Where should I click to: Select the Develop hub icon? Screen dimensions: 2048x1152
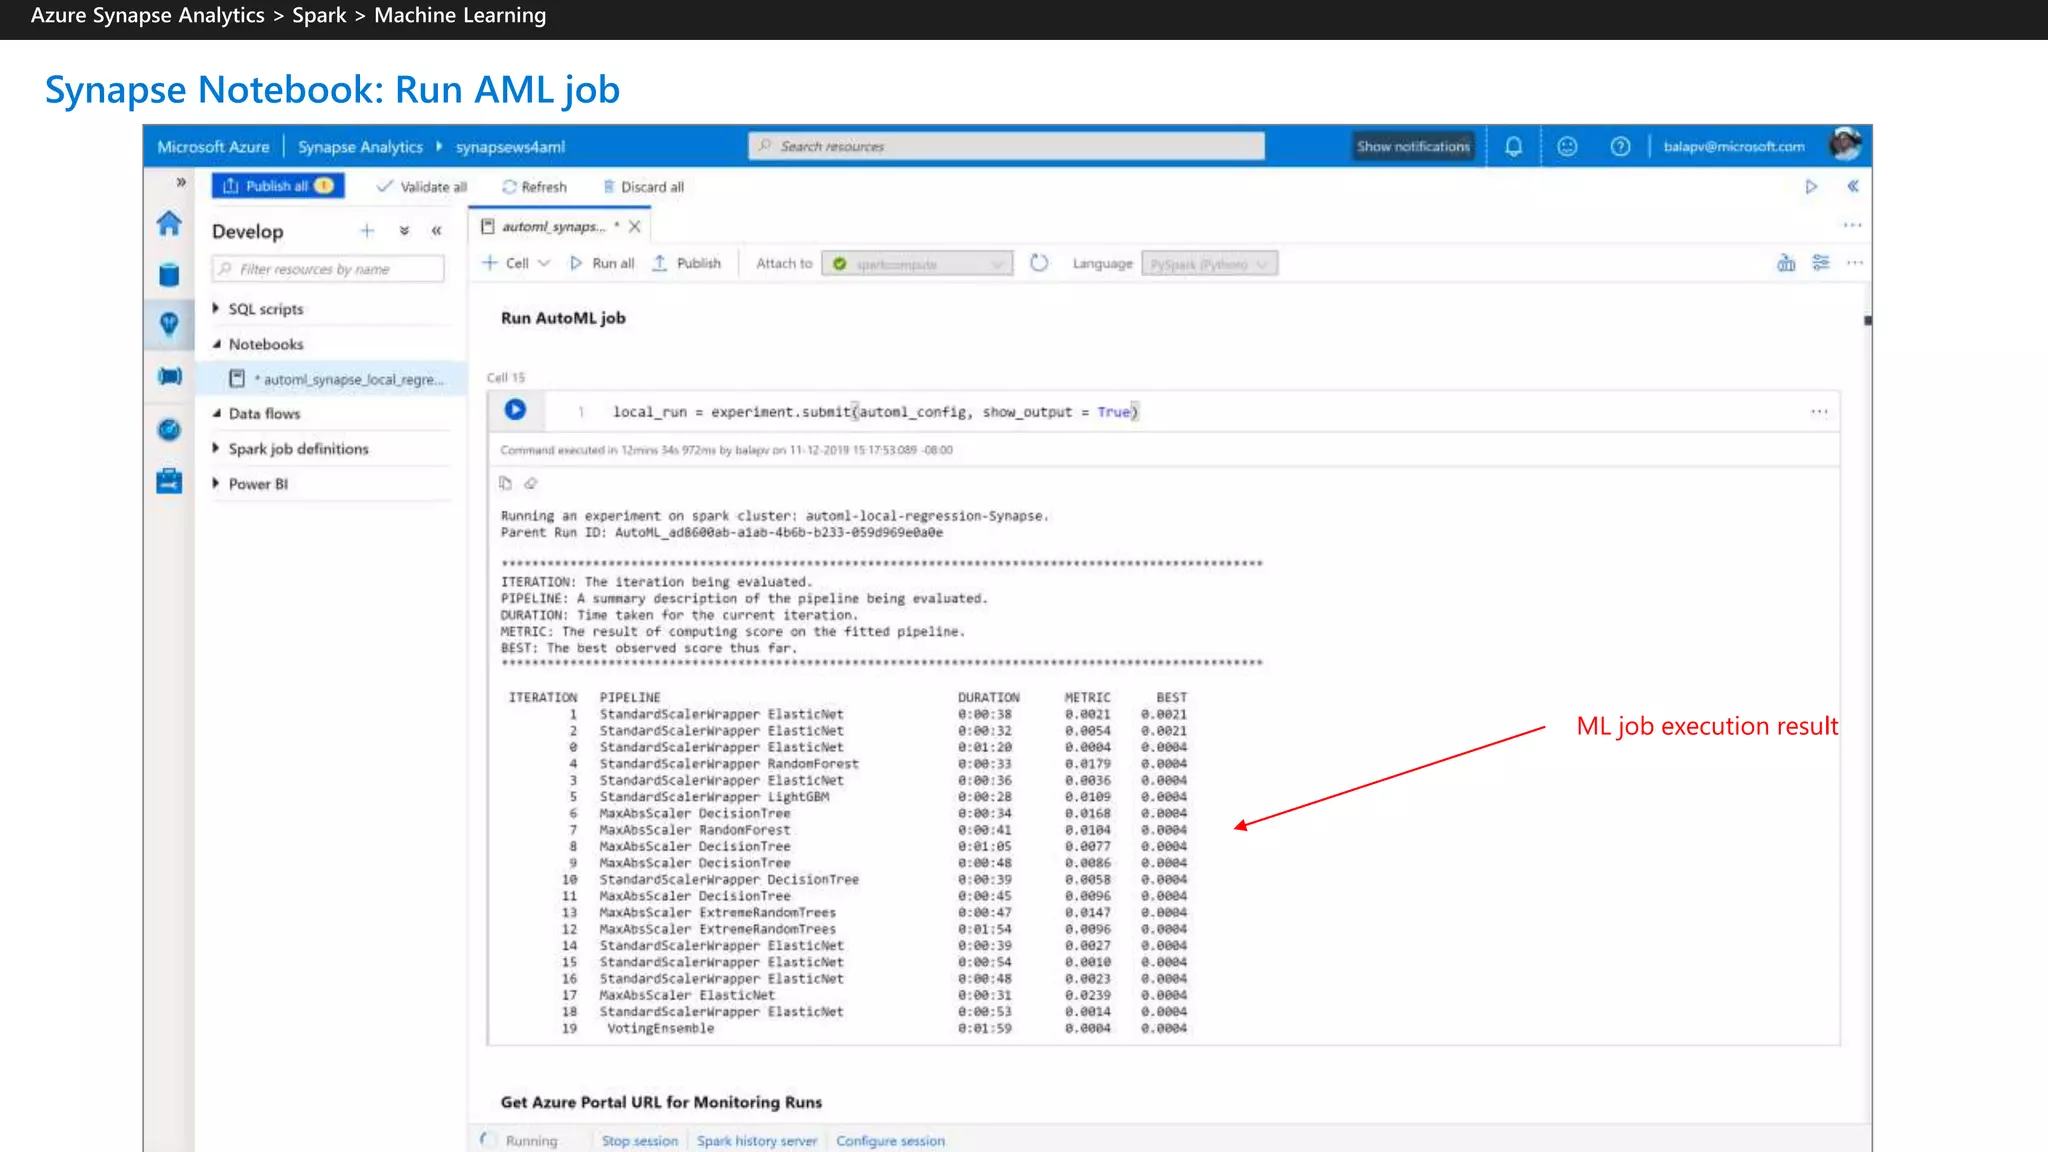point(169,324)
